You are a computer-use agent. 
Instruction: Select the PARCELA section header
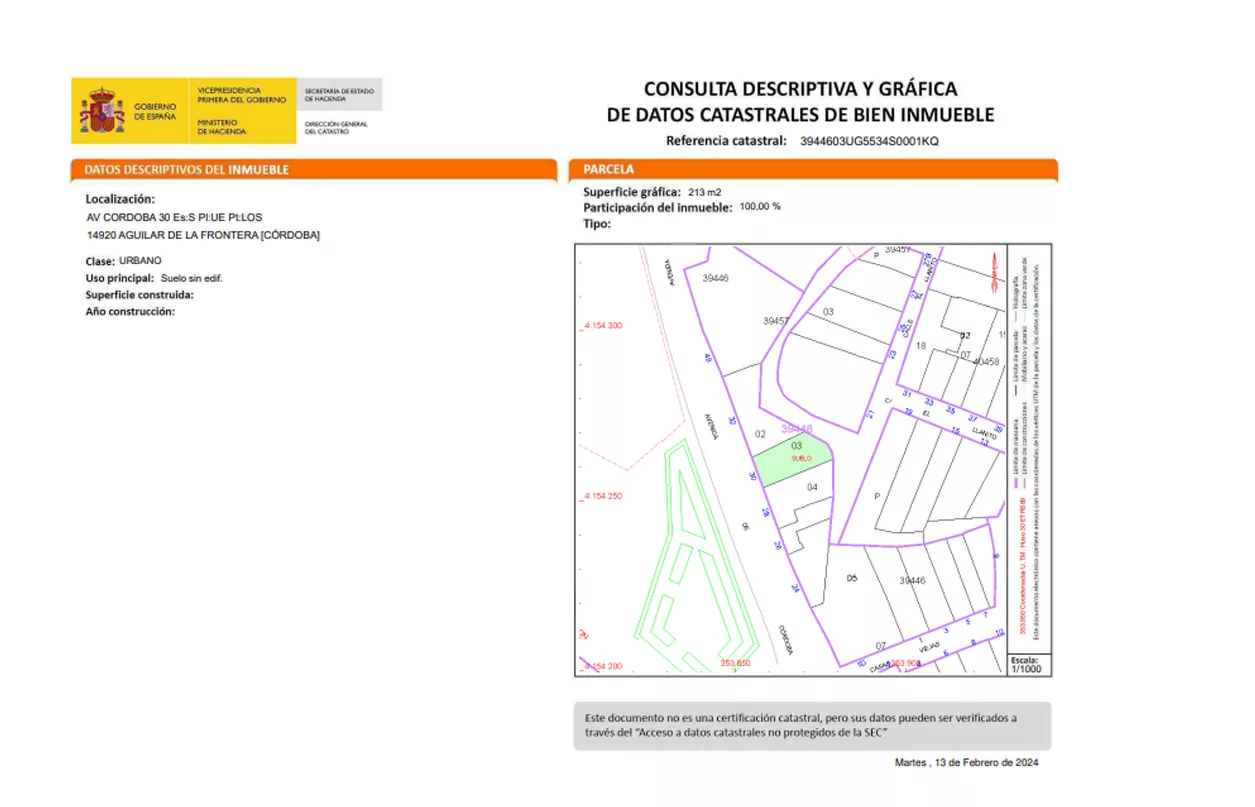point(609,170)
